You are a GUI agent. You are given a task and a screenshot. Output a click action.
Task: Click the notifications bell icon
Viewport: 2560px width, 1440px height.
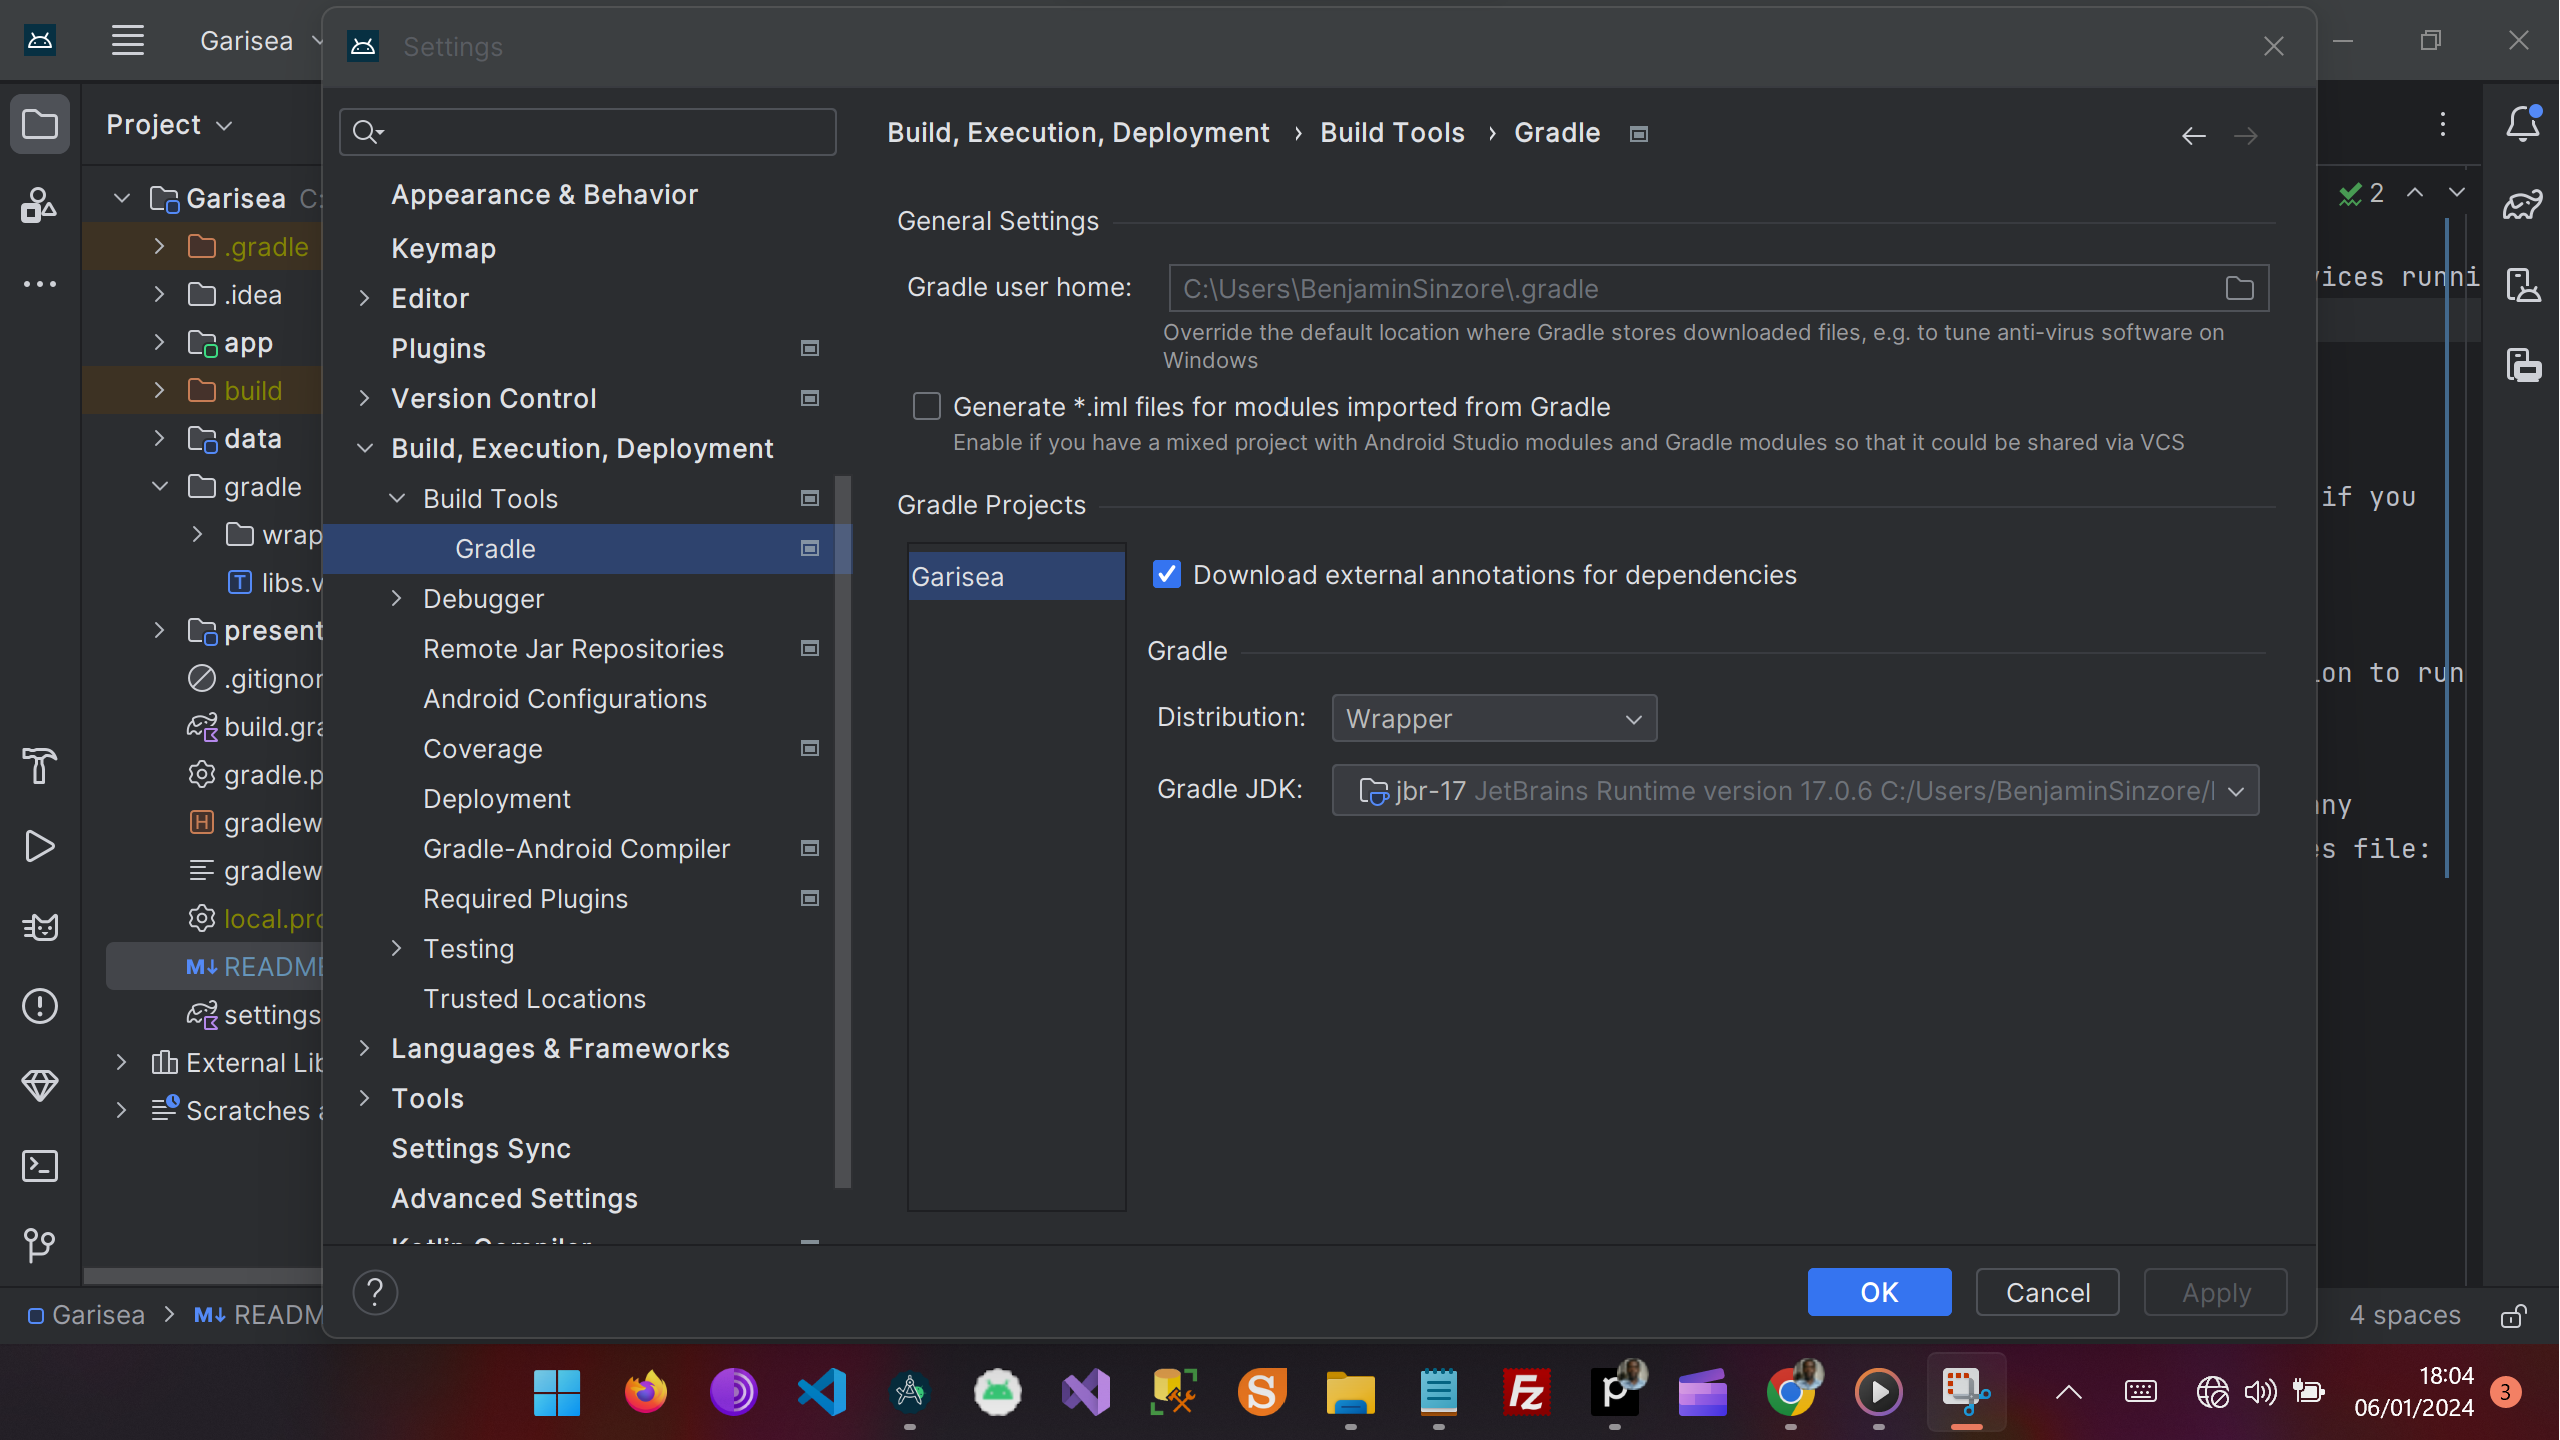[x=2522, y=124]
